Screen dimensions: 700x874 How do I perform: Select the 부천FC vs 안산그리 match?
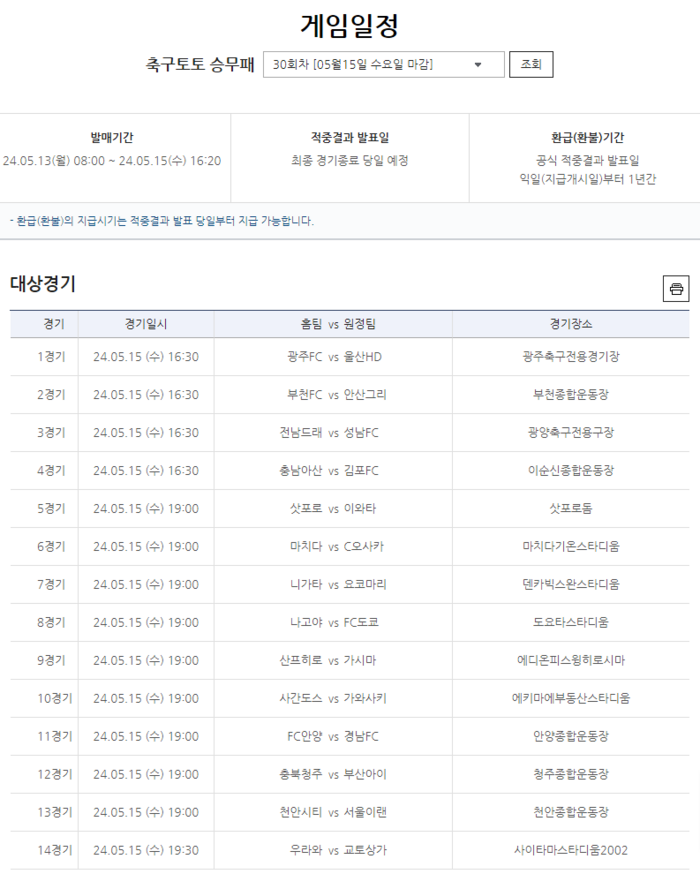(x=333, y=395)
